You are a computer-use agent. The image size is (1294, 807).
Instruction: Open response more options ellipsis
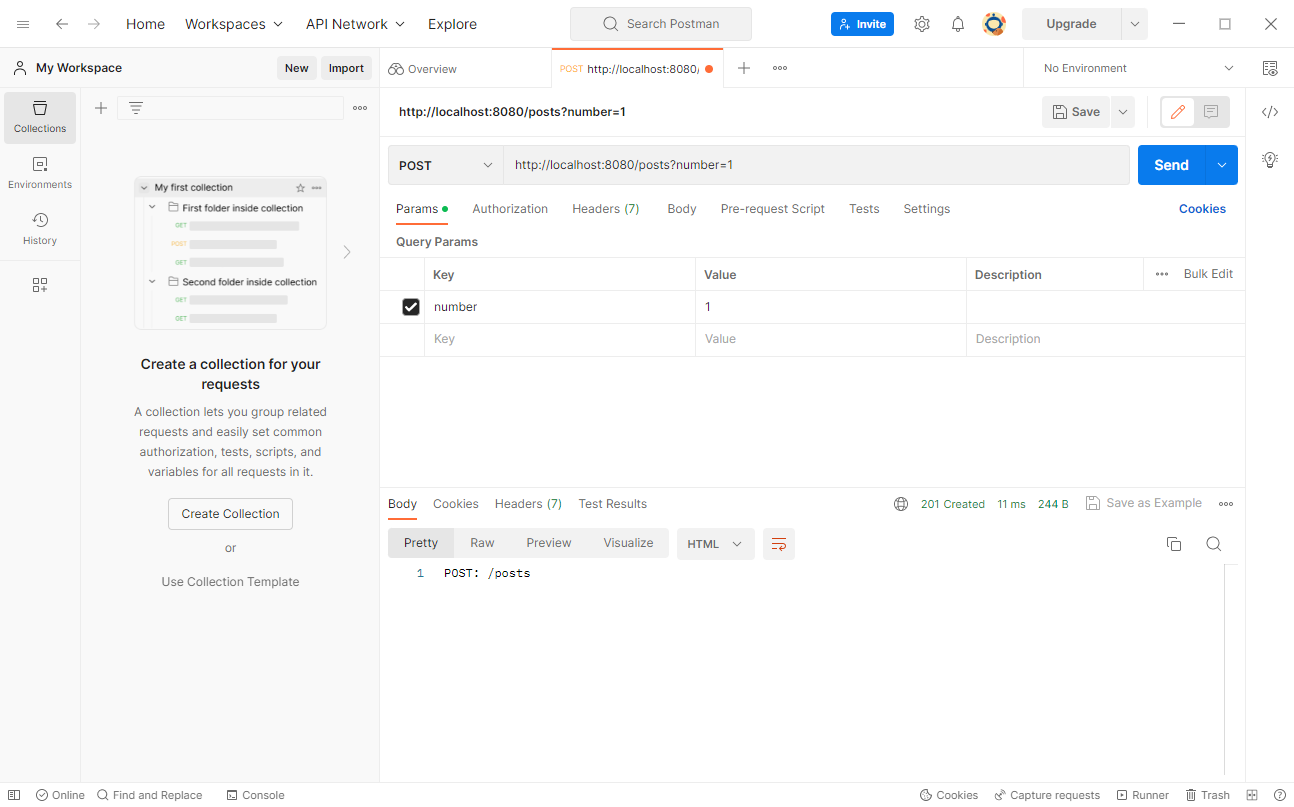click(1226, 504)
